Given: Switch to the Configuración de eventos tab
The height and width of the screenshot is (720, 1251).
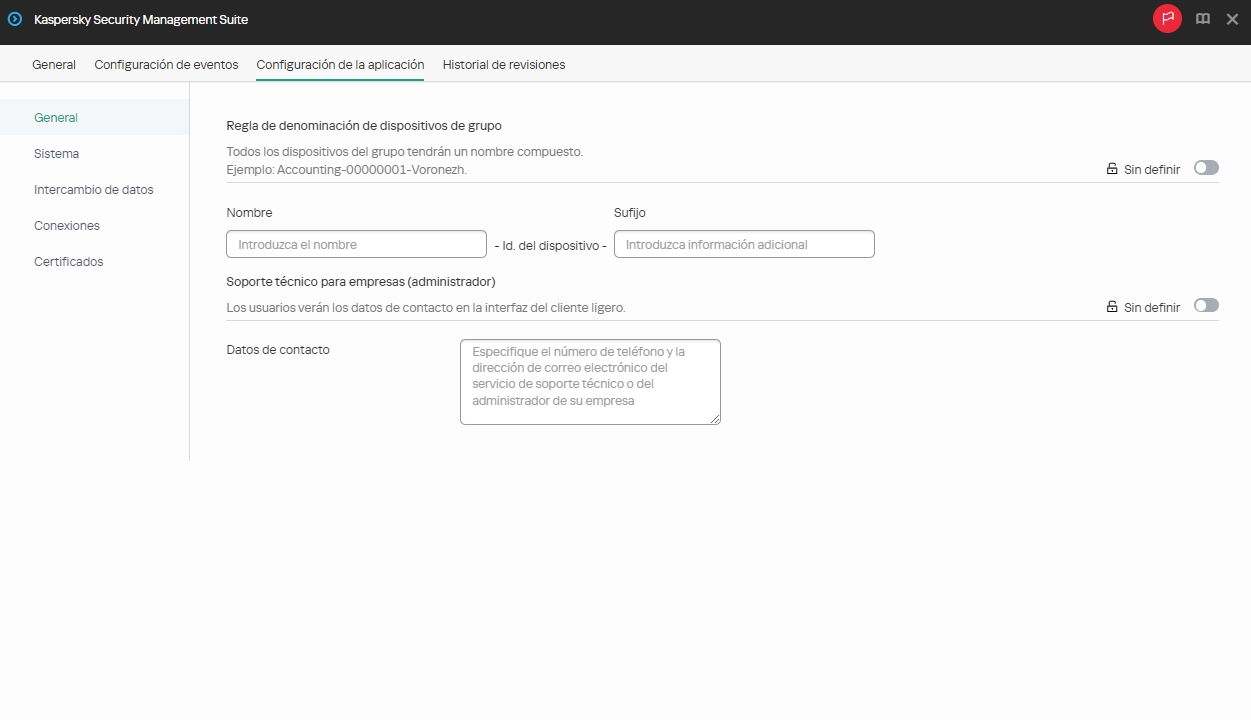Looking at the screenshot, I should [166, 64].
